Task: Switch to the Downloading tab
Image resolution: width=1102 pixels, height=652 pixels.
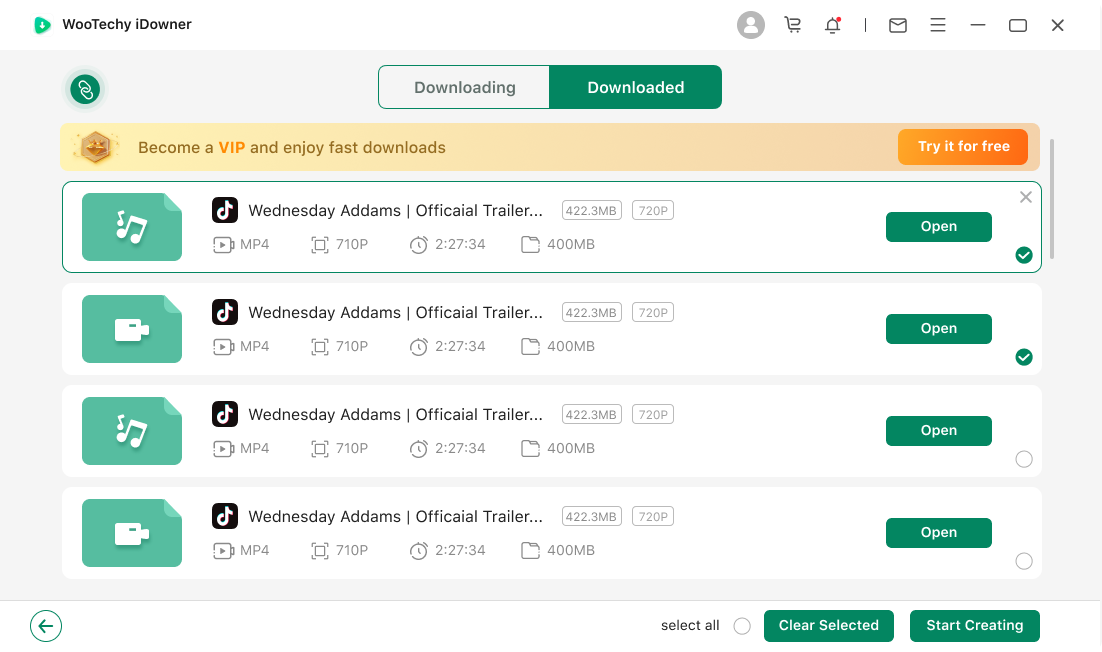Action: point(464,87)
